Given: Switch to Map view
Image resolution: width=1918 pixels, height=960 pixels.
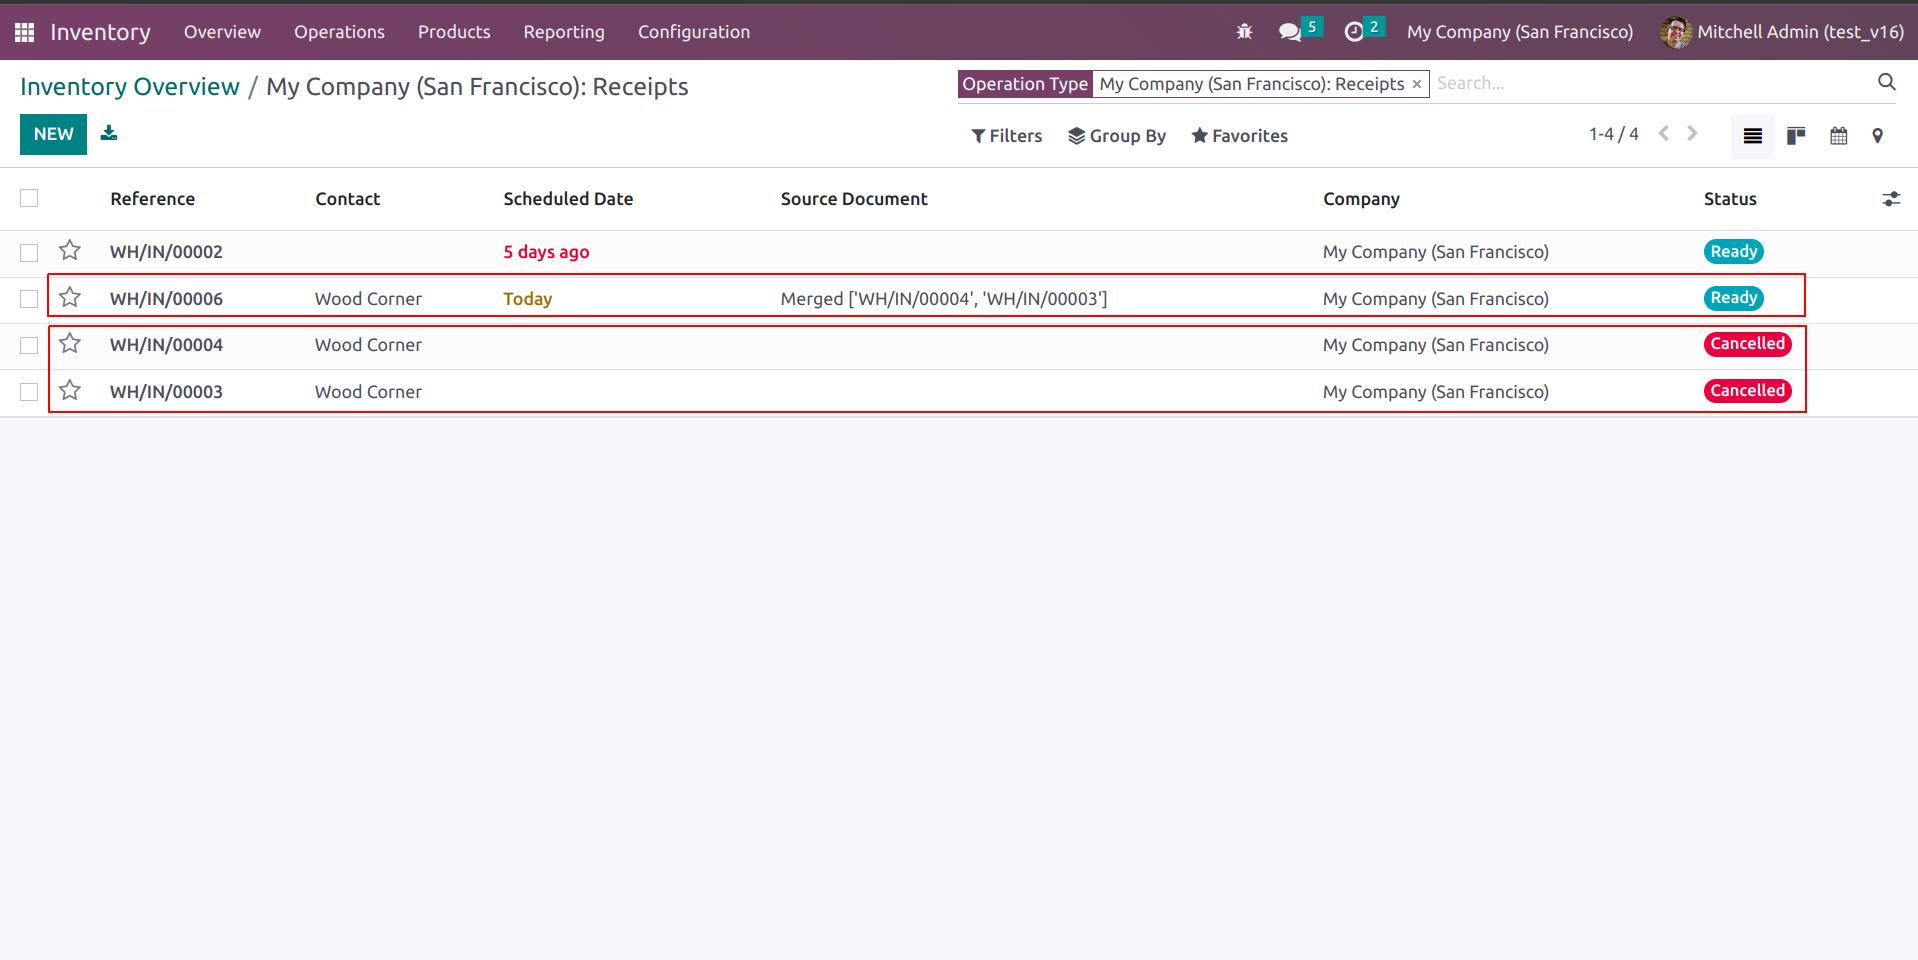Looking at the screenshot, I should click(1878, 136).
